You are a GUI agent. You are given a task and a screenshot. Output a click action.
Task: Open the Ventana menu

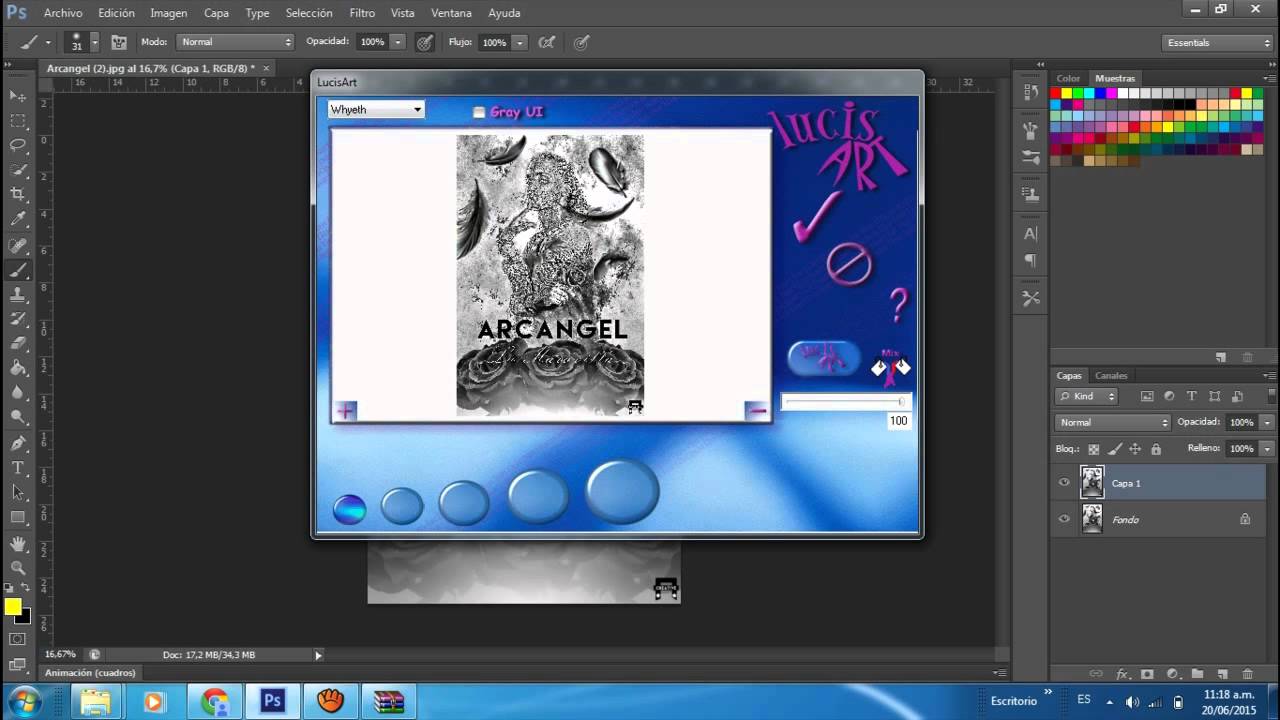pos(452,13)
